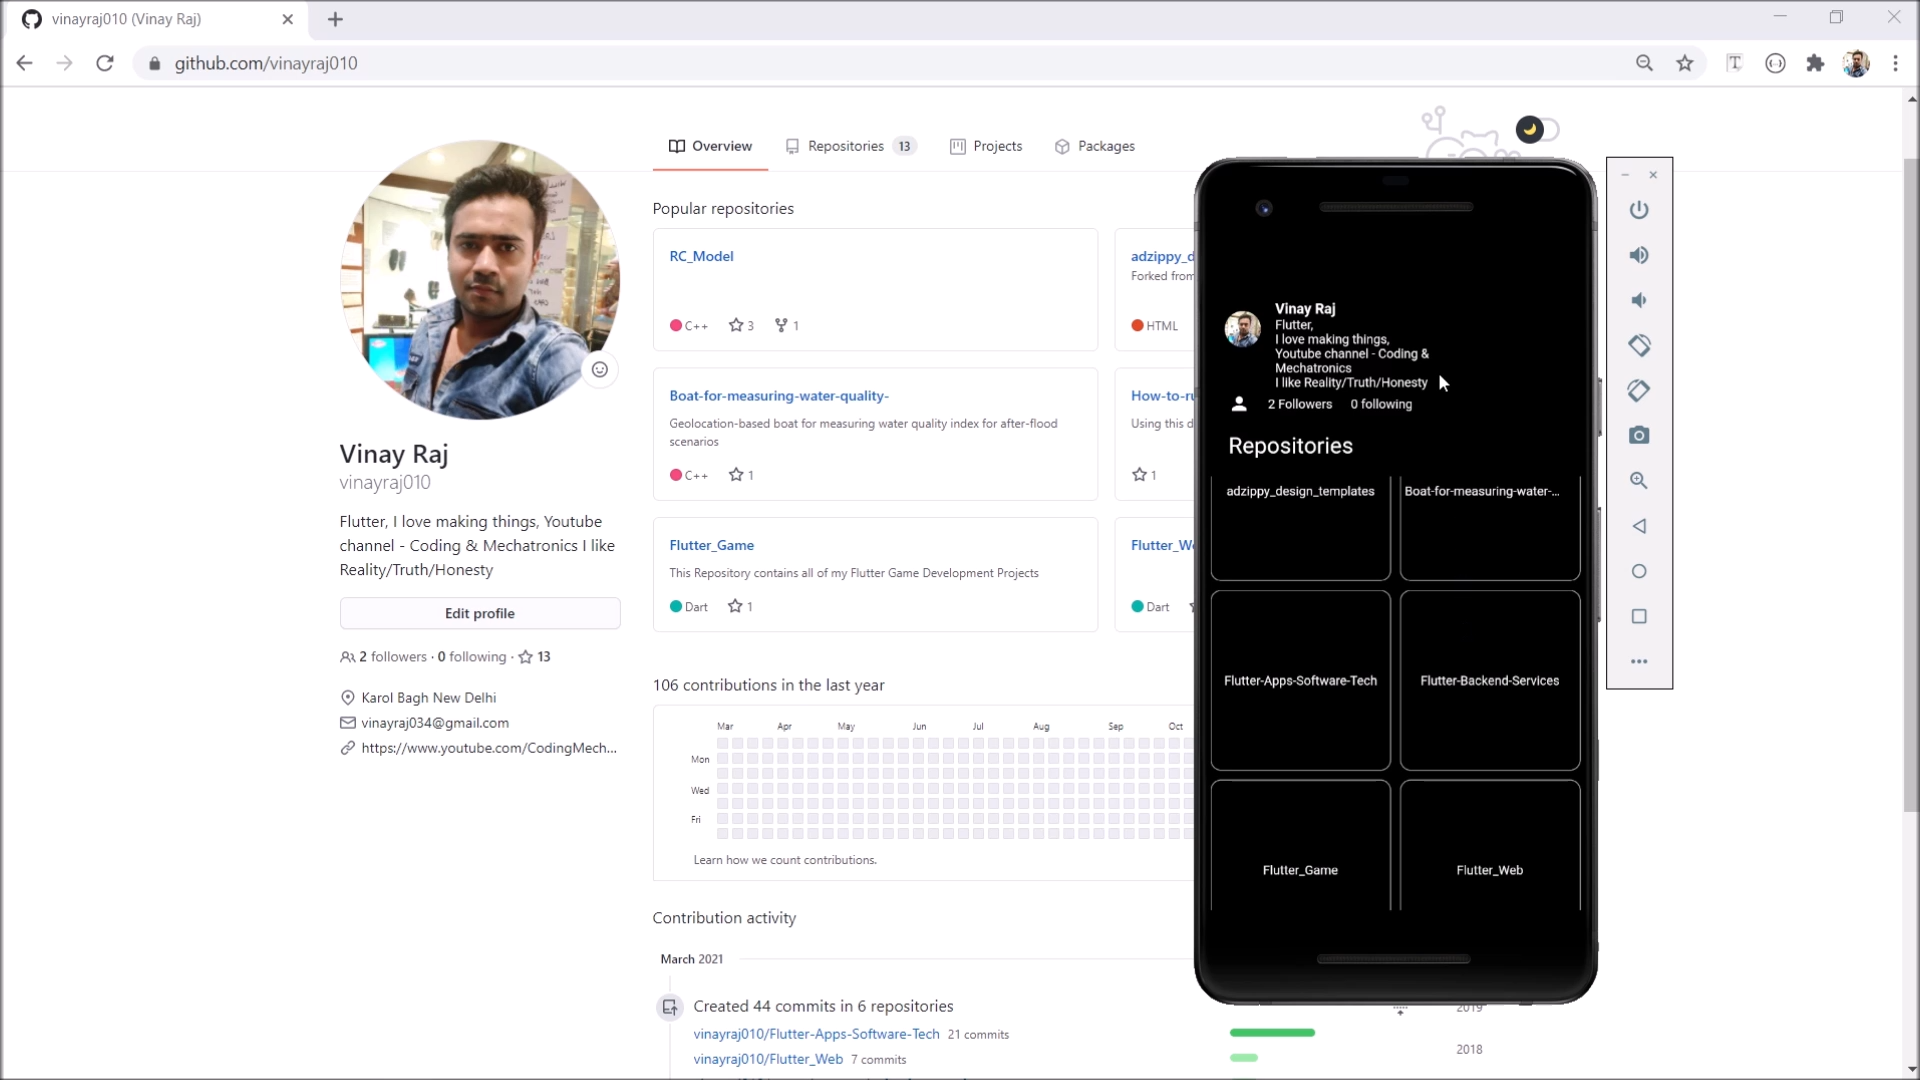Toggle dark mode moon switch

click(1537, 129)
